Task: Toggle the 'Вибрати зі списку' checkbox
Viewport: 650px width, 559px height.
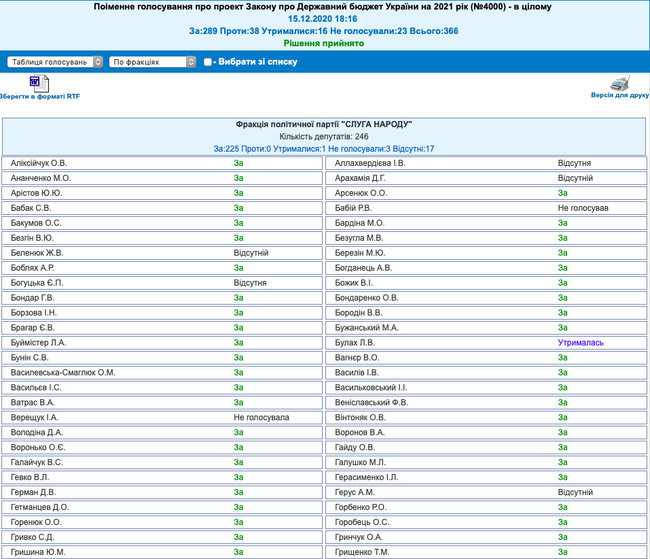Action: pos(208,62)
